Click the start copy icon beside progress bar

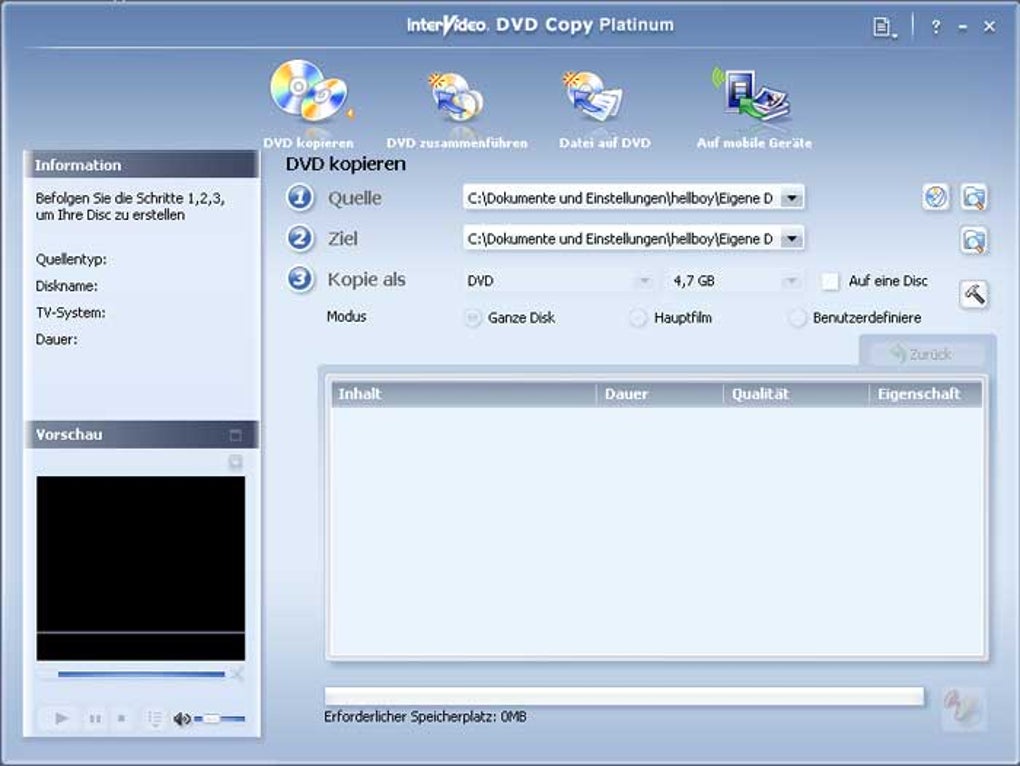(963, 707)
